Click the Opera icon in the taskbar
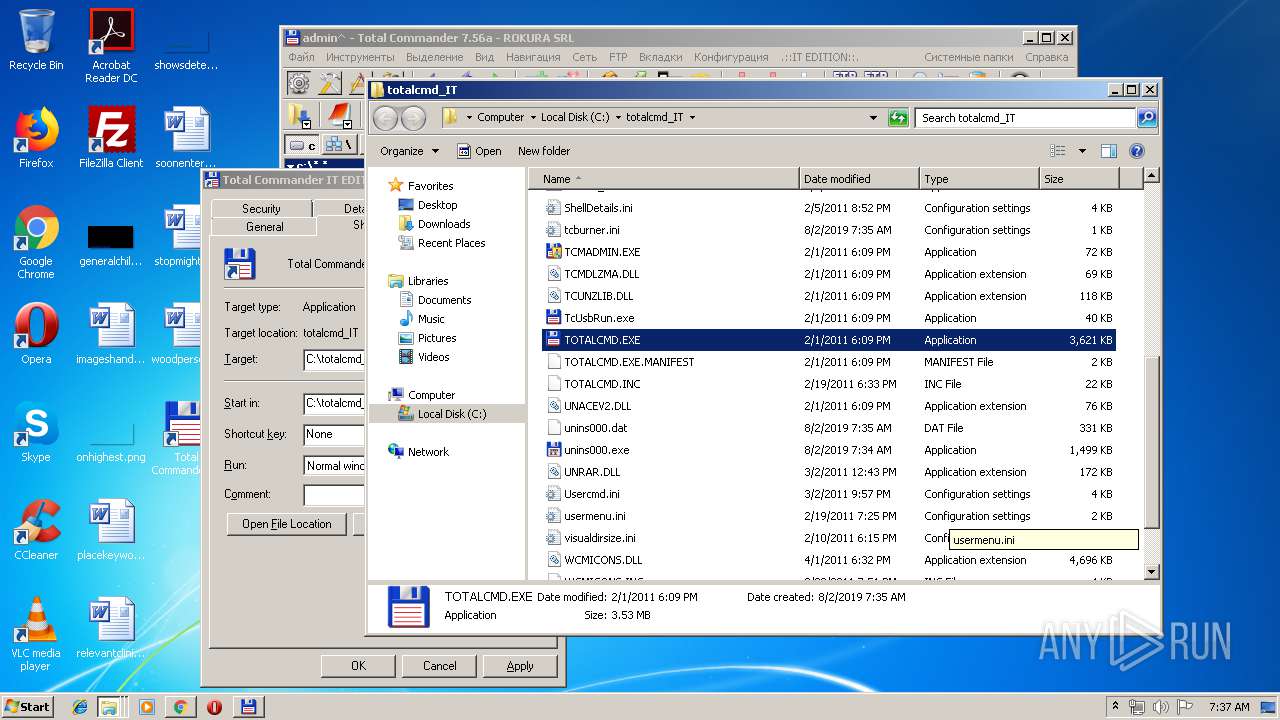The width and height of the screenshot is (1280, 720). 214,707
